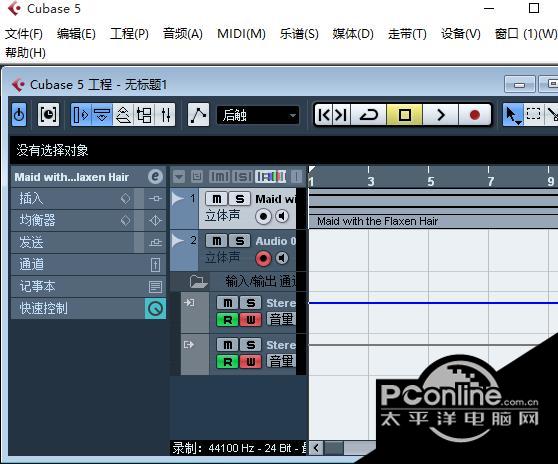Open the 走带(T) menu
558x464 pixels.
coord(407,34)
